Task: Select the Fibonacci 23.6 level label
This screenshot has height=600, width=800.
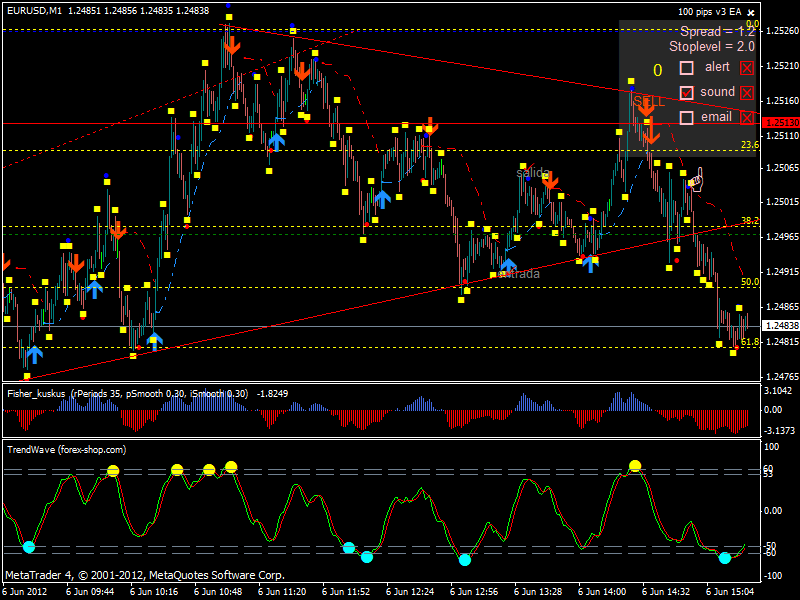Action: click(x=749, y=145)
